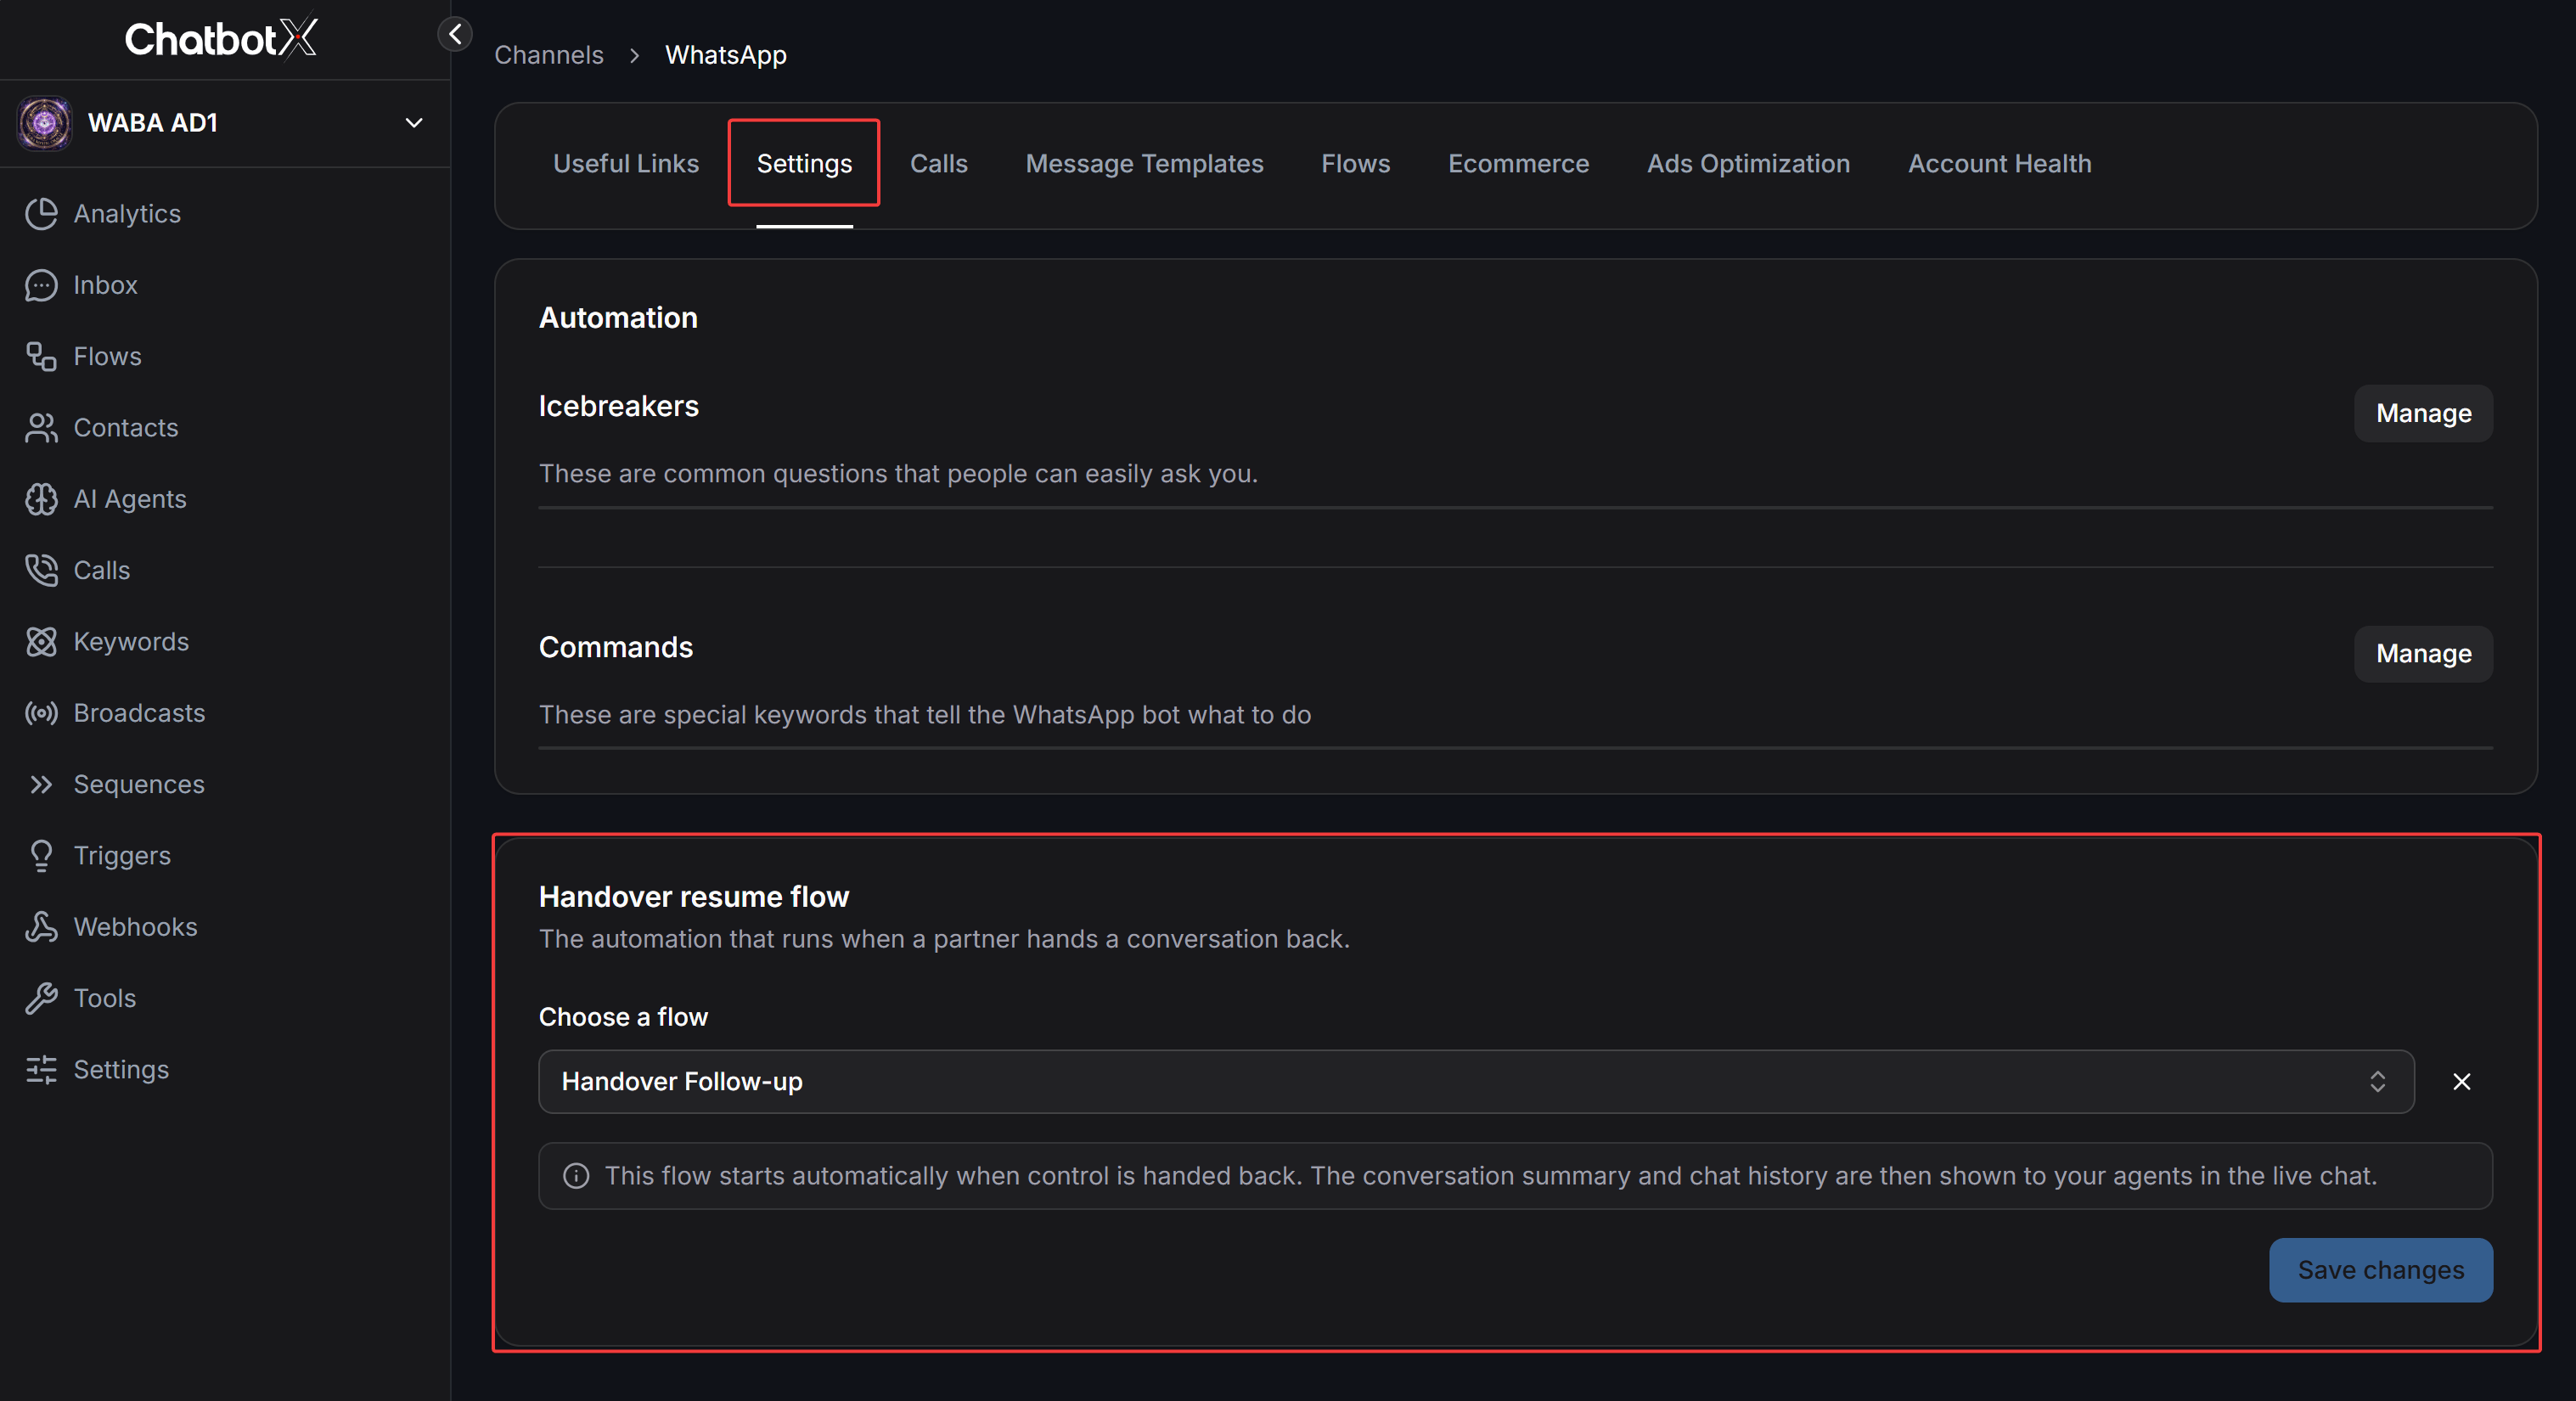Screen dimensions: 2576x1401
Task: Open the Ads Optimization tab
Action: [1748, 163]
